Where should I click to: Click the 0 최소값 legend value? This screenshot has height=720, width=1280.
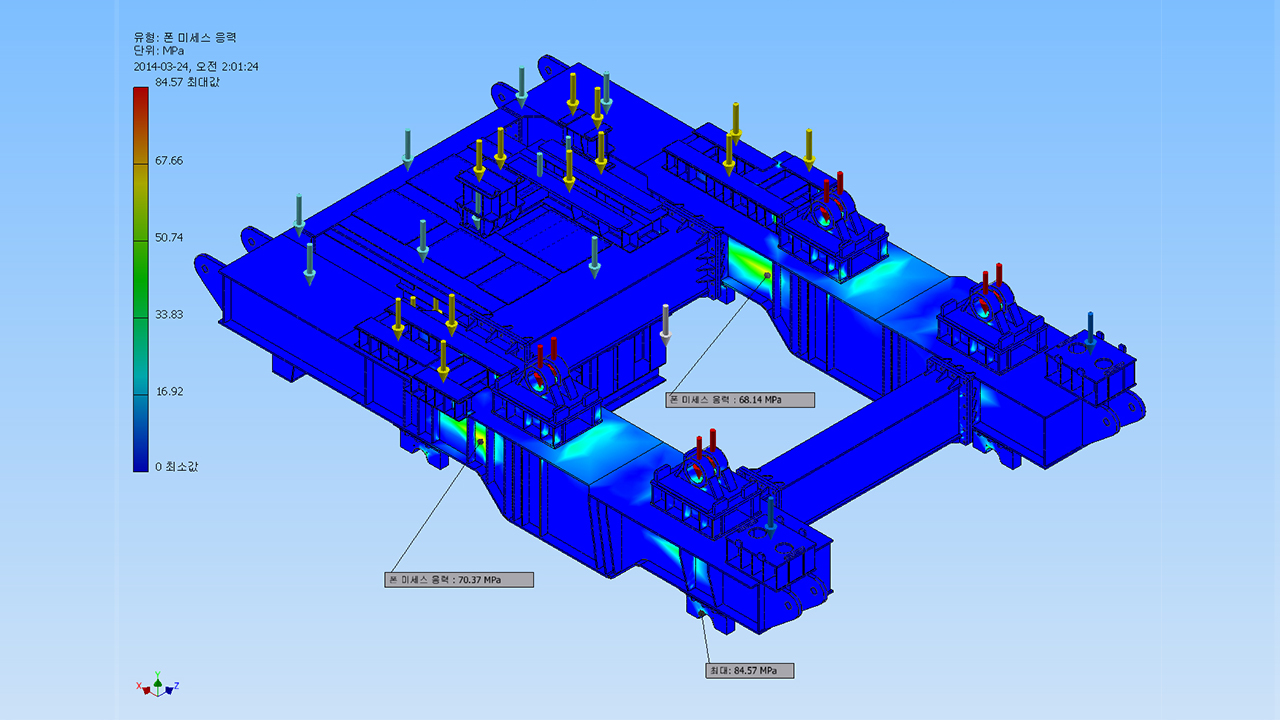[176, 466]
